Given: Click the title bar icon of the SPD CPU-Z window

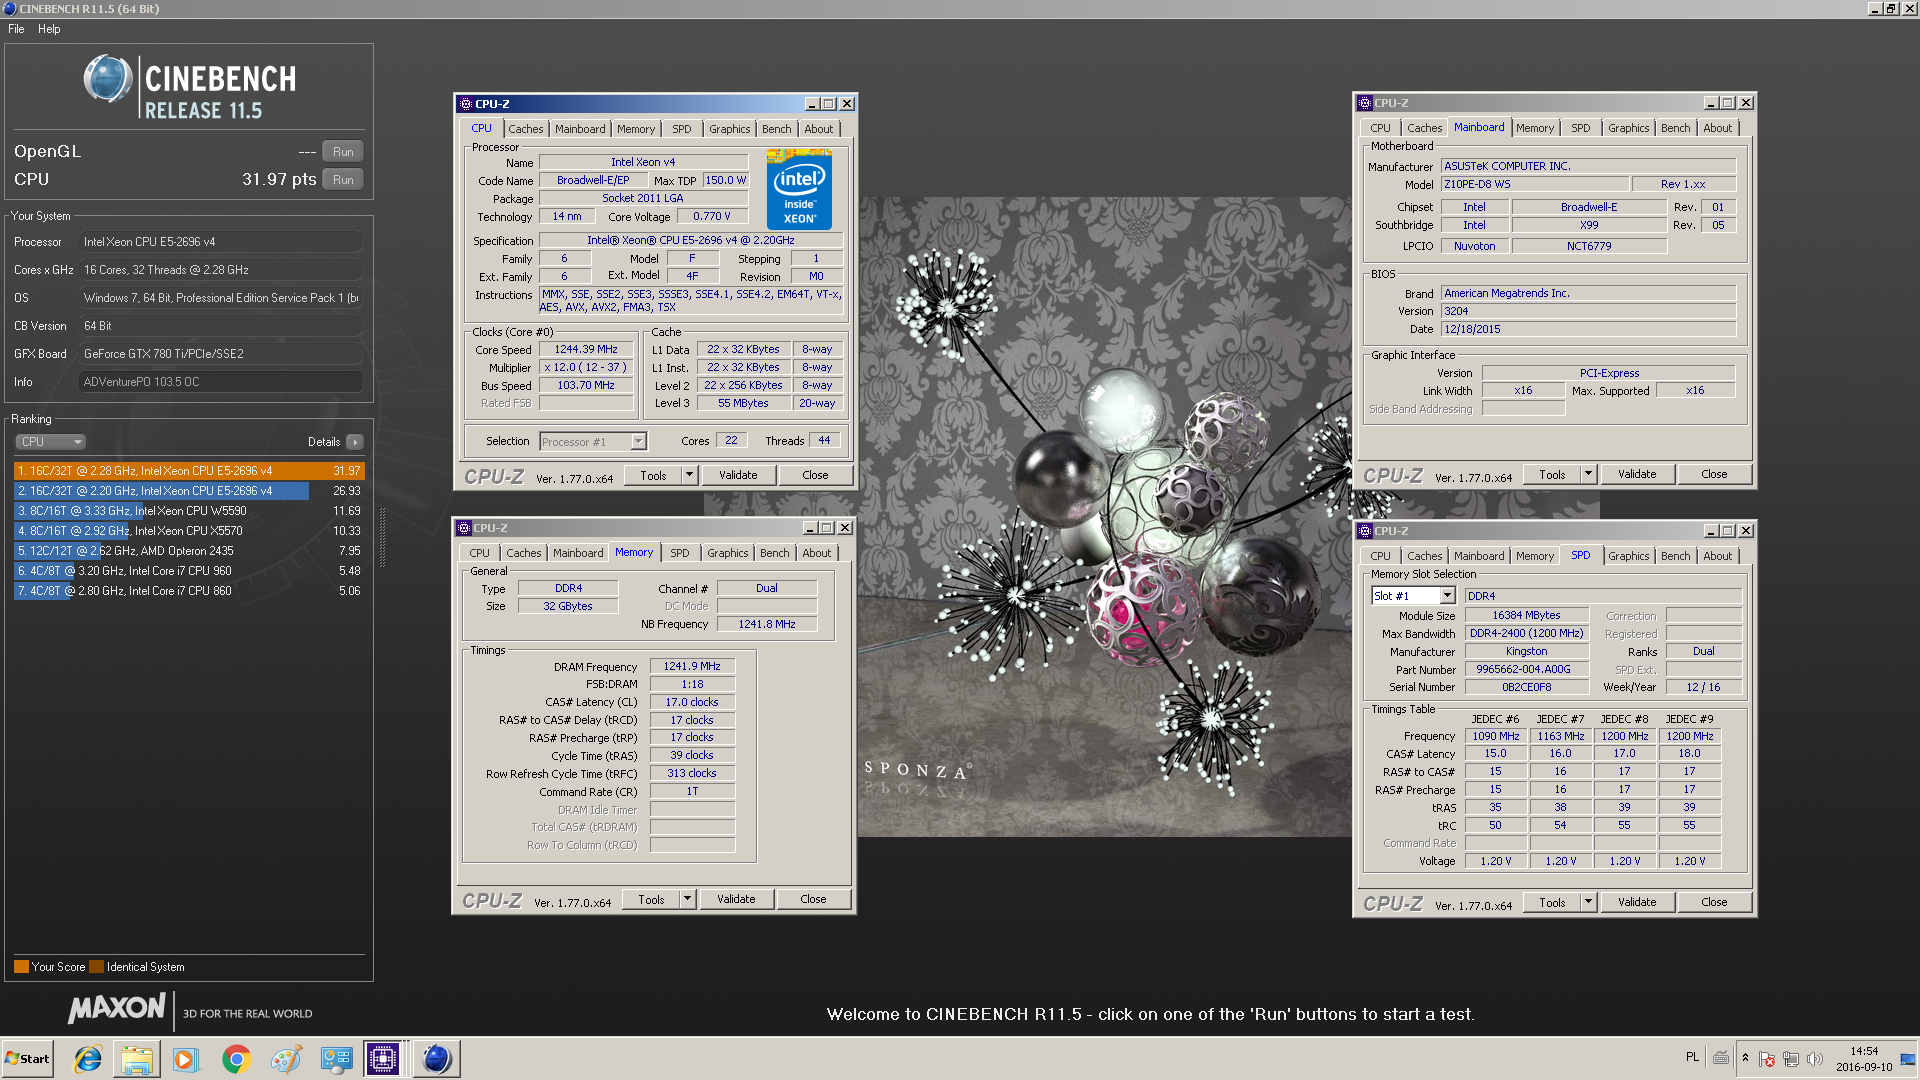Looking at the screenshot, I should click(x=1365, y=531).
